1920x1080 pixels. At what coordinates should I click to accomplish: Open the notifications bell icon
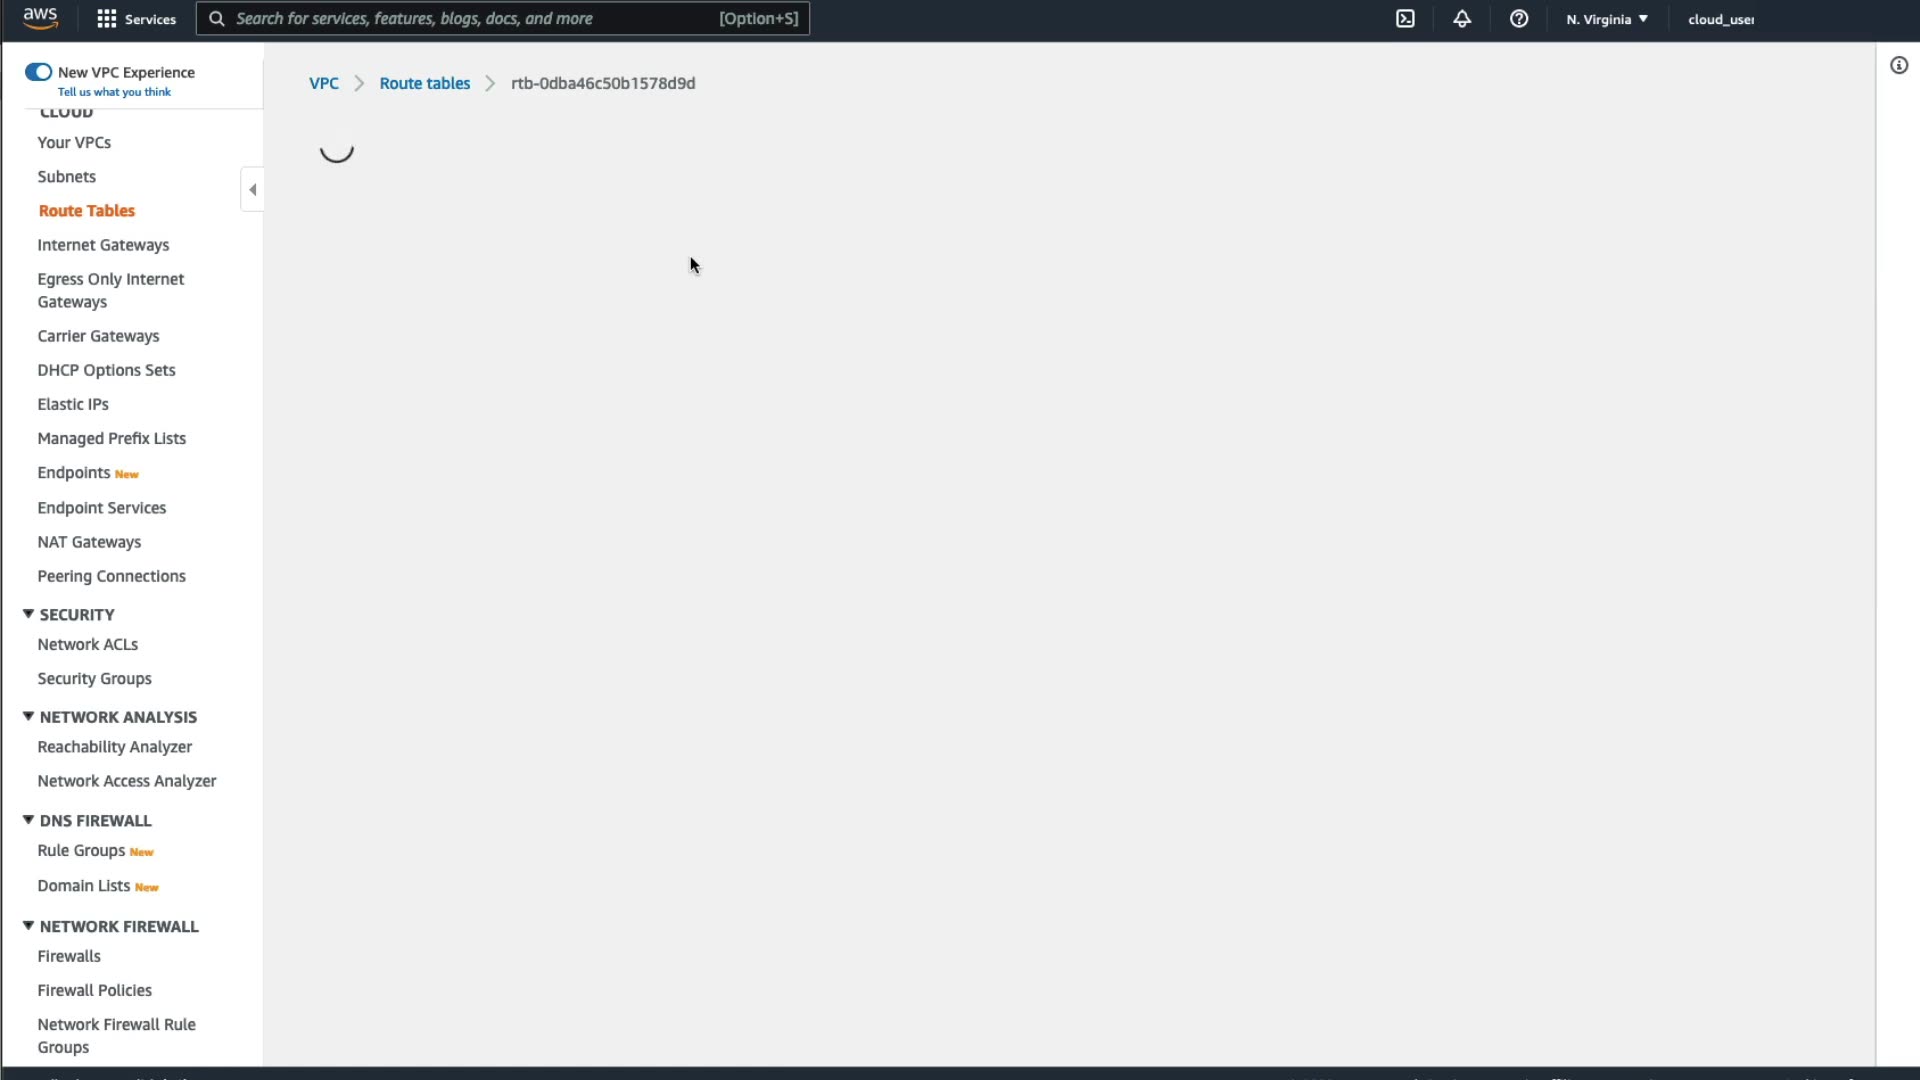tap(1462, 19)
